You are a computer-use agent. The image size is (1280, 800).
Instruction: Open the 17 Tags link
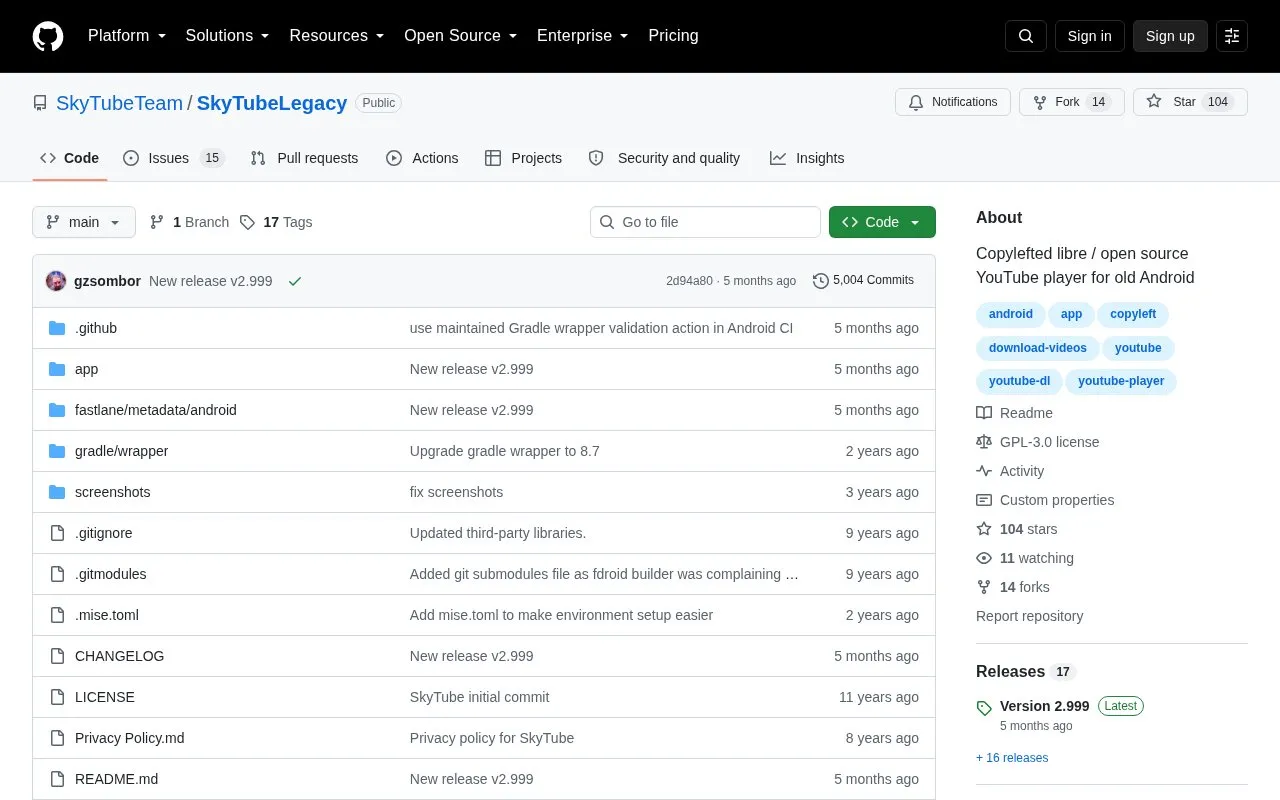[276, 222]
